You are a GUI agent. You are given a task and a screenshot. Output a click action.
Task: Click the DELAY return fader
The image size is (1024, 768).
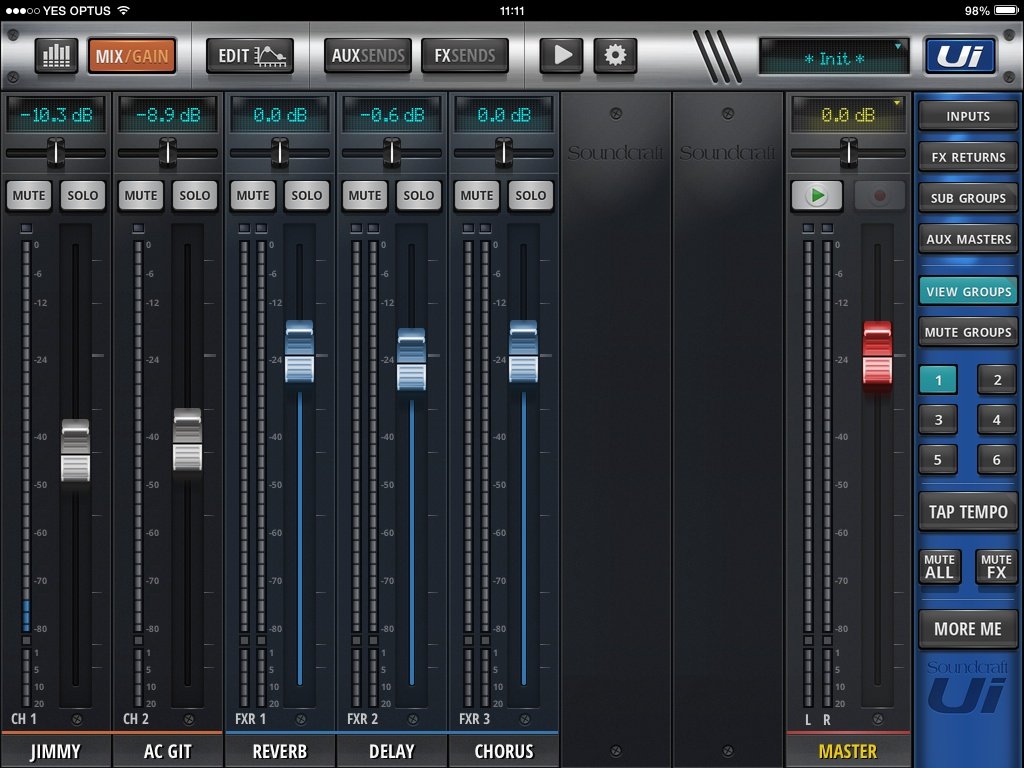411,359
